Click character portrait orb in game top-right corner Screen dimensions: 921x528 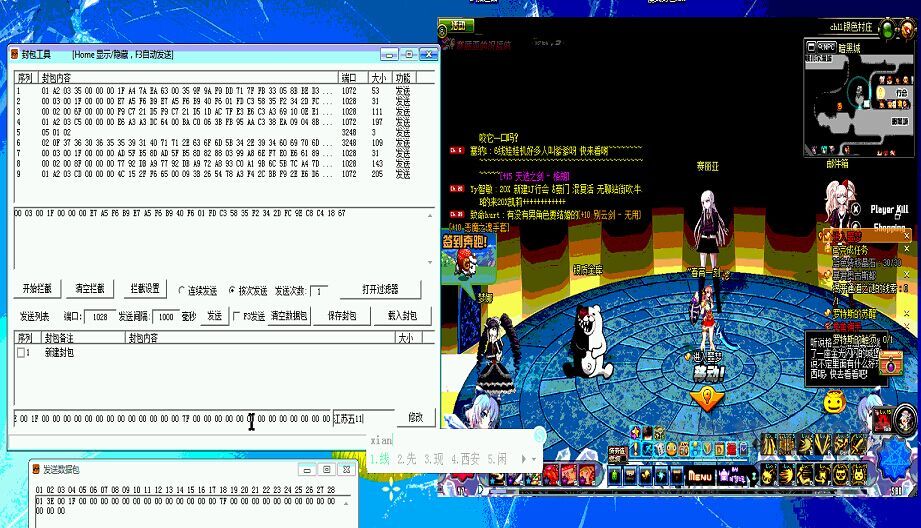pyautogui.click(x=909, y=27)
